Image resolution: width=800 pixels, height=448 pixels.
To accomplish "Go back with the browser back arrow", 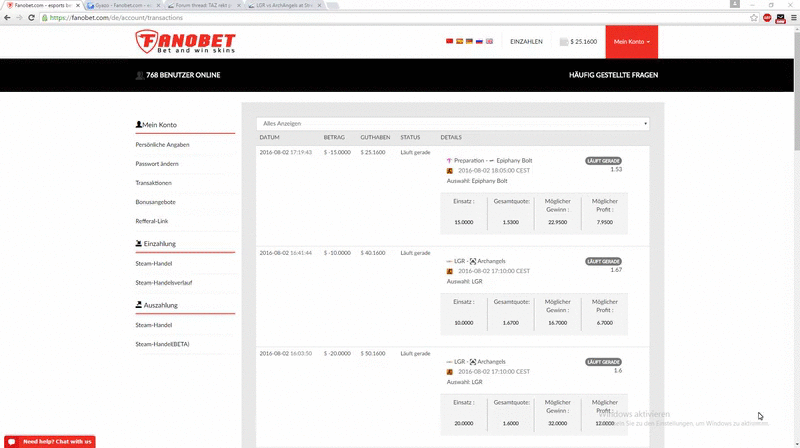I will point(7,17).
